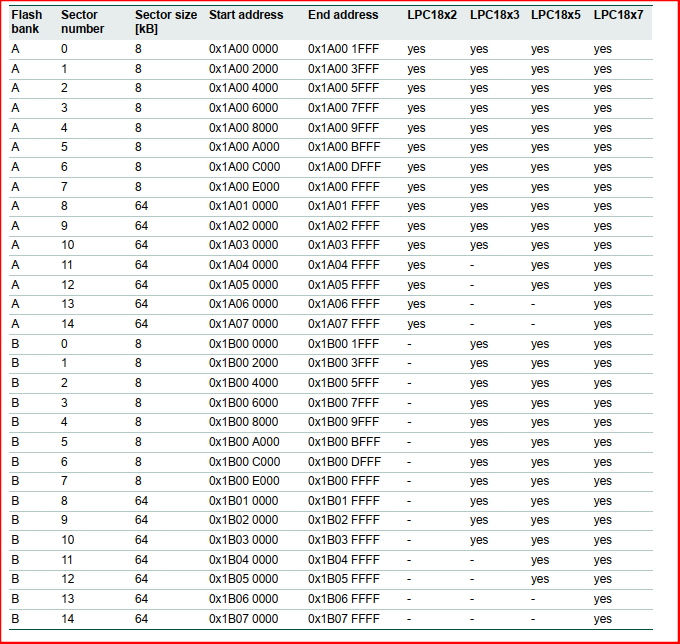Screen dimensions: 680x644
Task: Select start address 0x1A02 0000
Action: pyautogui.click(x=243, y=226)
